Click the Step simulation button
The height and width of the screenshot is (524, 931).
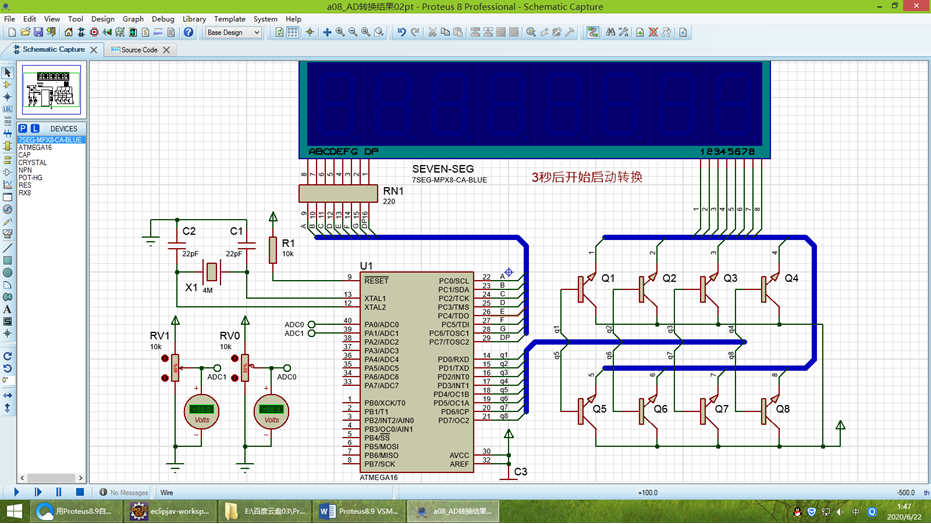coord(38,492)
